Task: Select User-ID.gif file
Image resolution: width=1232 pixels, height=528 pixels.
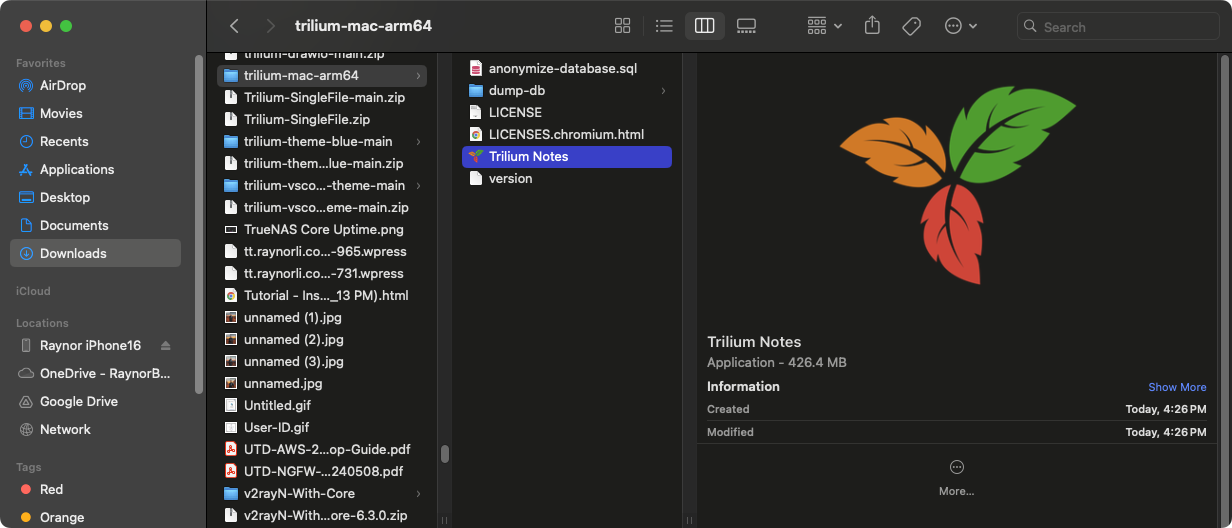Action: (322, 427)
